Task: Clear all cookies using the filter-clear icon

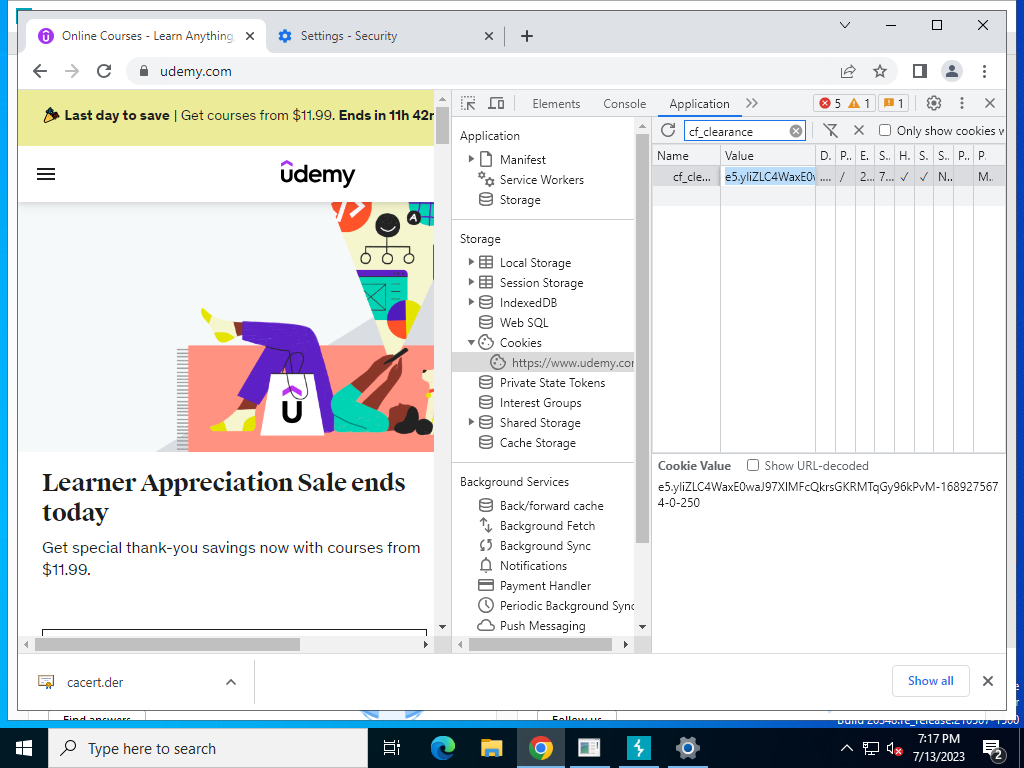Action: pyautogui.click(x=830, y=131)
